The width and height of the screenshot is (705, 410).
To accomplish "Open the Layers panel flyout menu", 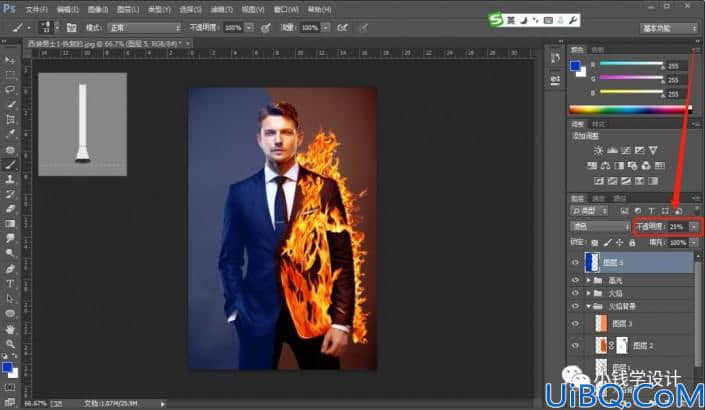I will tap(696, 198).
